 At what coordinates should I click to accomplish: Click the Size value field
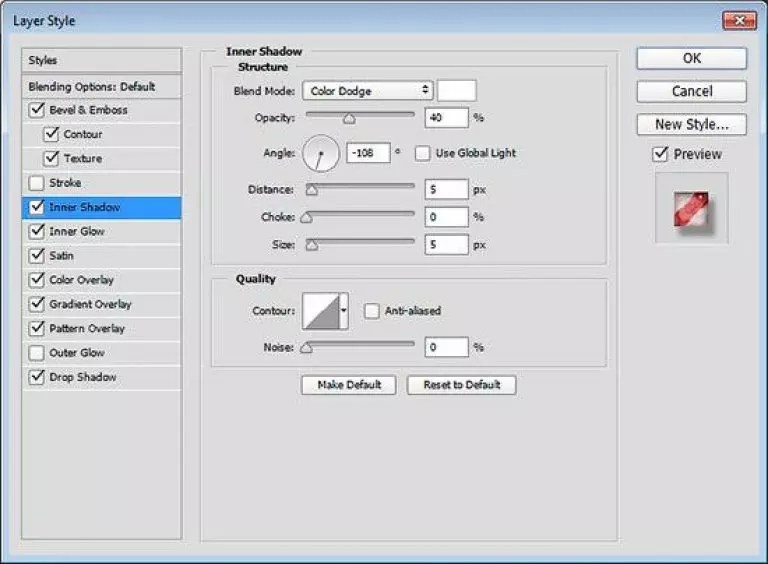[x=447, y=244]
